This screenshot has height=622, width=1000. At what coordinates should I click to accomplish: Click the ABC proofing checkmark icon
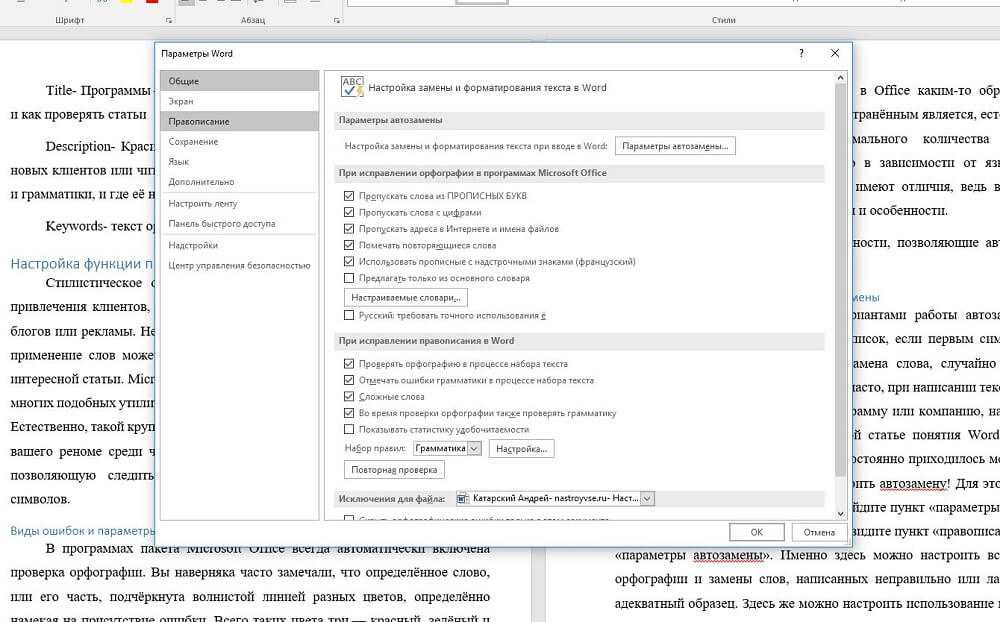352,87
